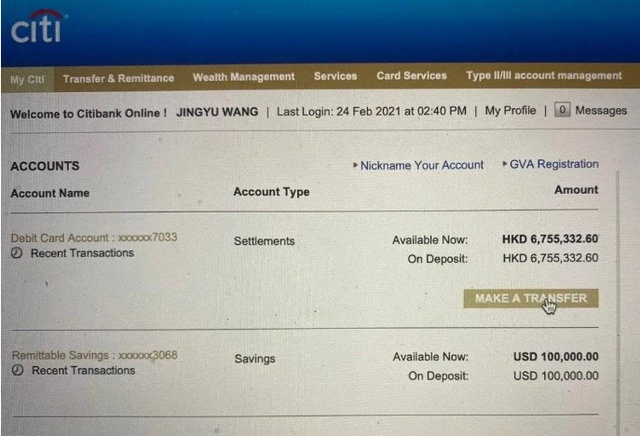View Recent Transactions for Debit Card Account
640x436 pixels.
[82, 253]
